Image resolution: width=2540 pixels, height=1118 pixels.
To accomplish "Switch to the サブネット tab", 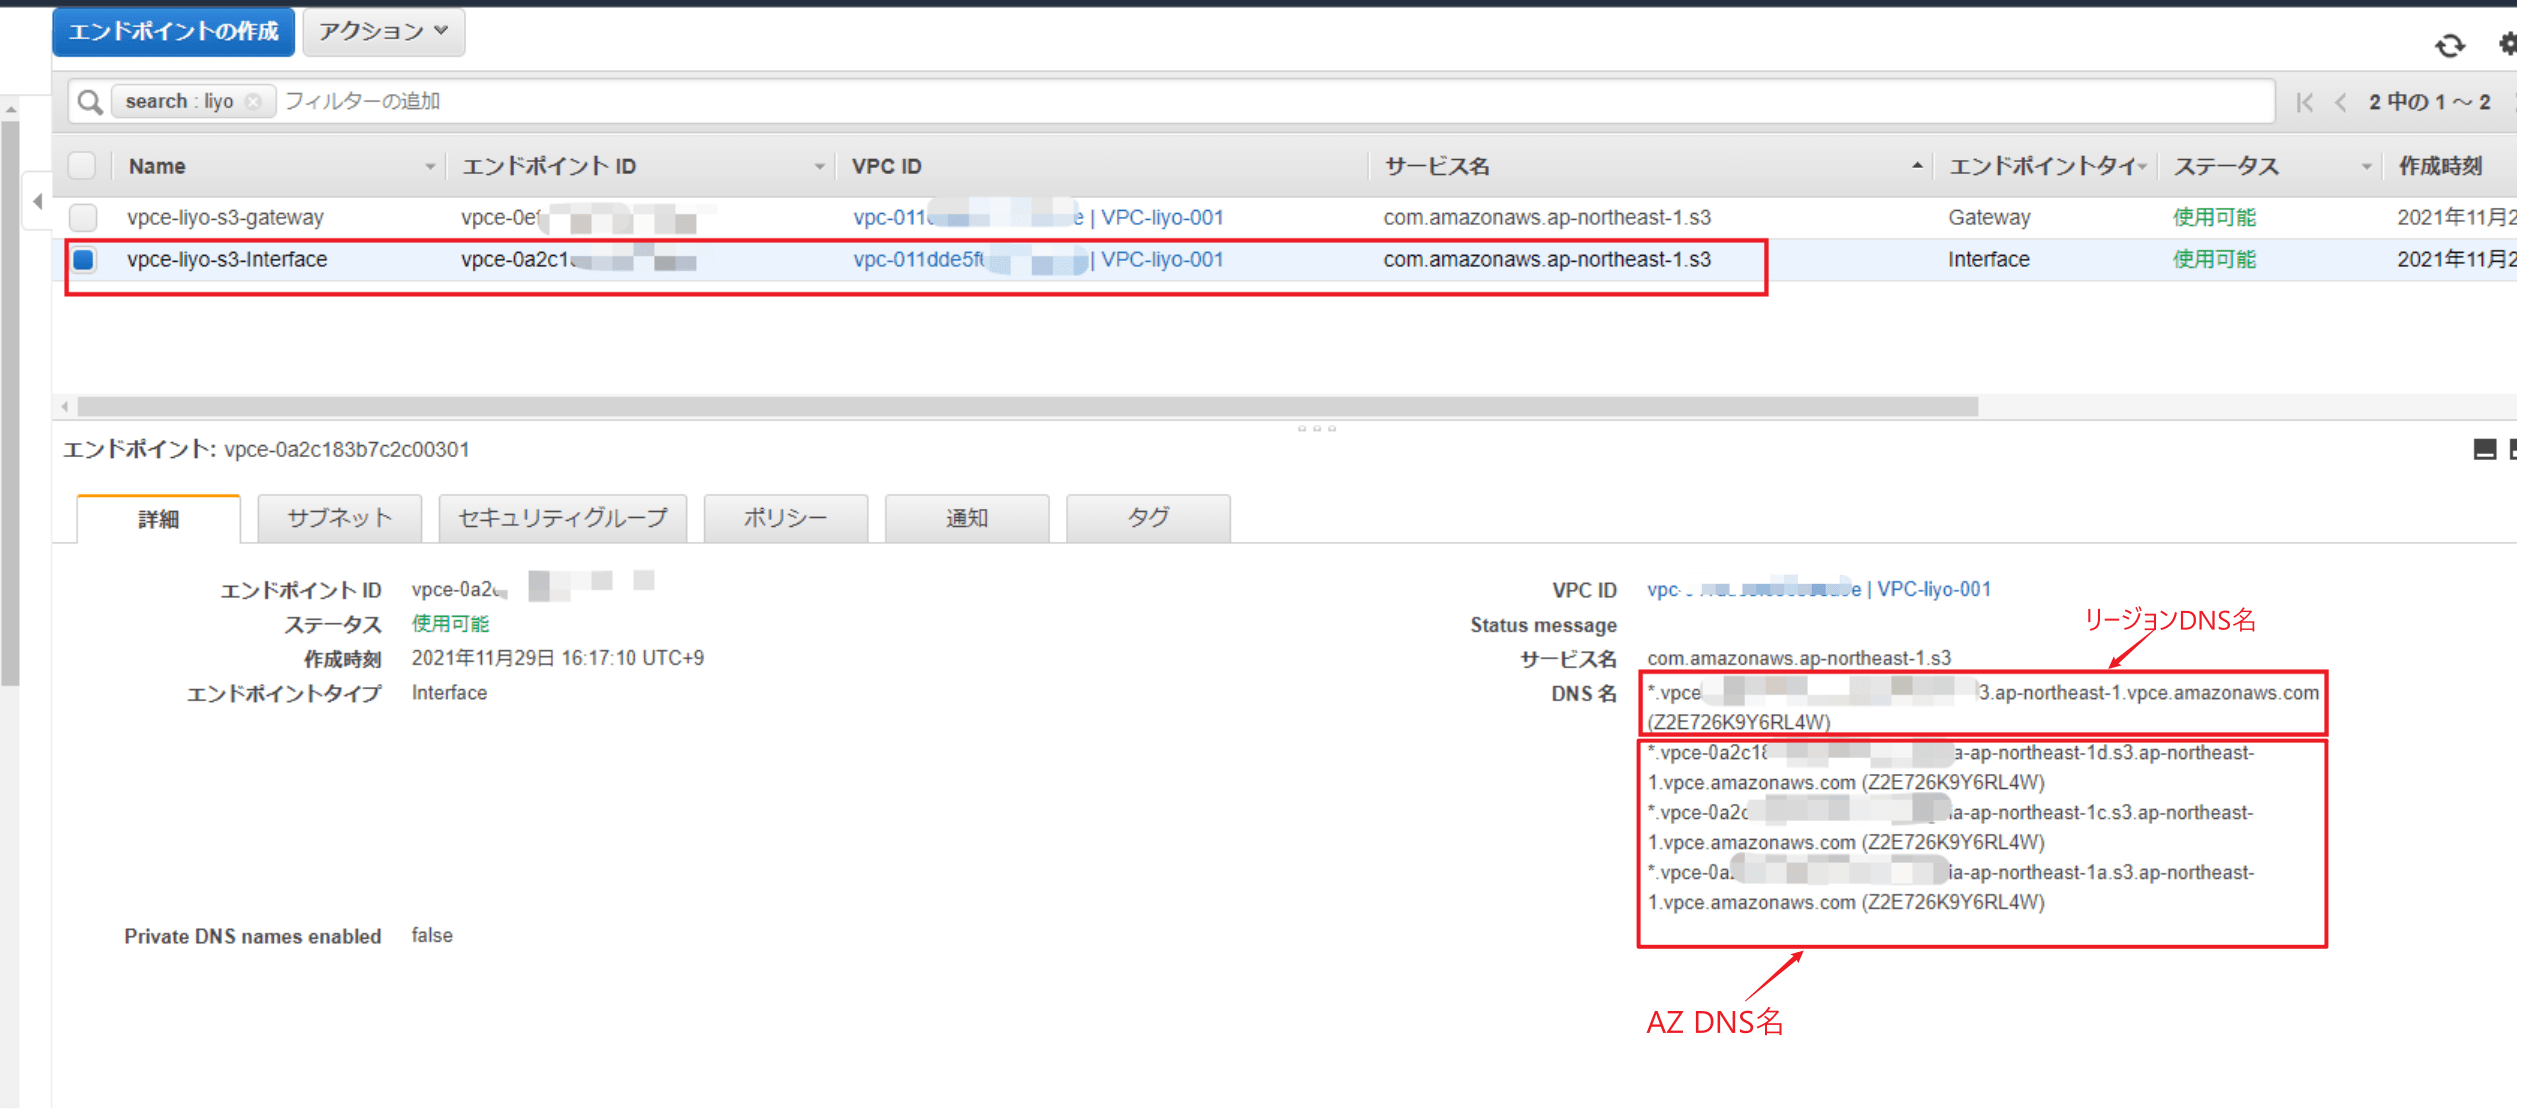I will pyautogui.click(x=339, y=518).
